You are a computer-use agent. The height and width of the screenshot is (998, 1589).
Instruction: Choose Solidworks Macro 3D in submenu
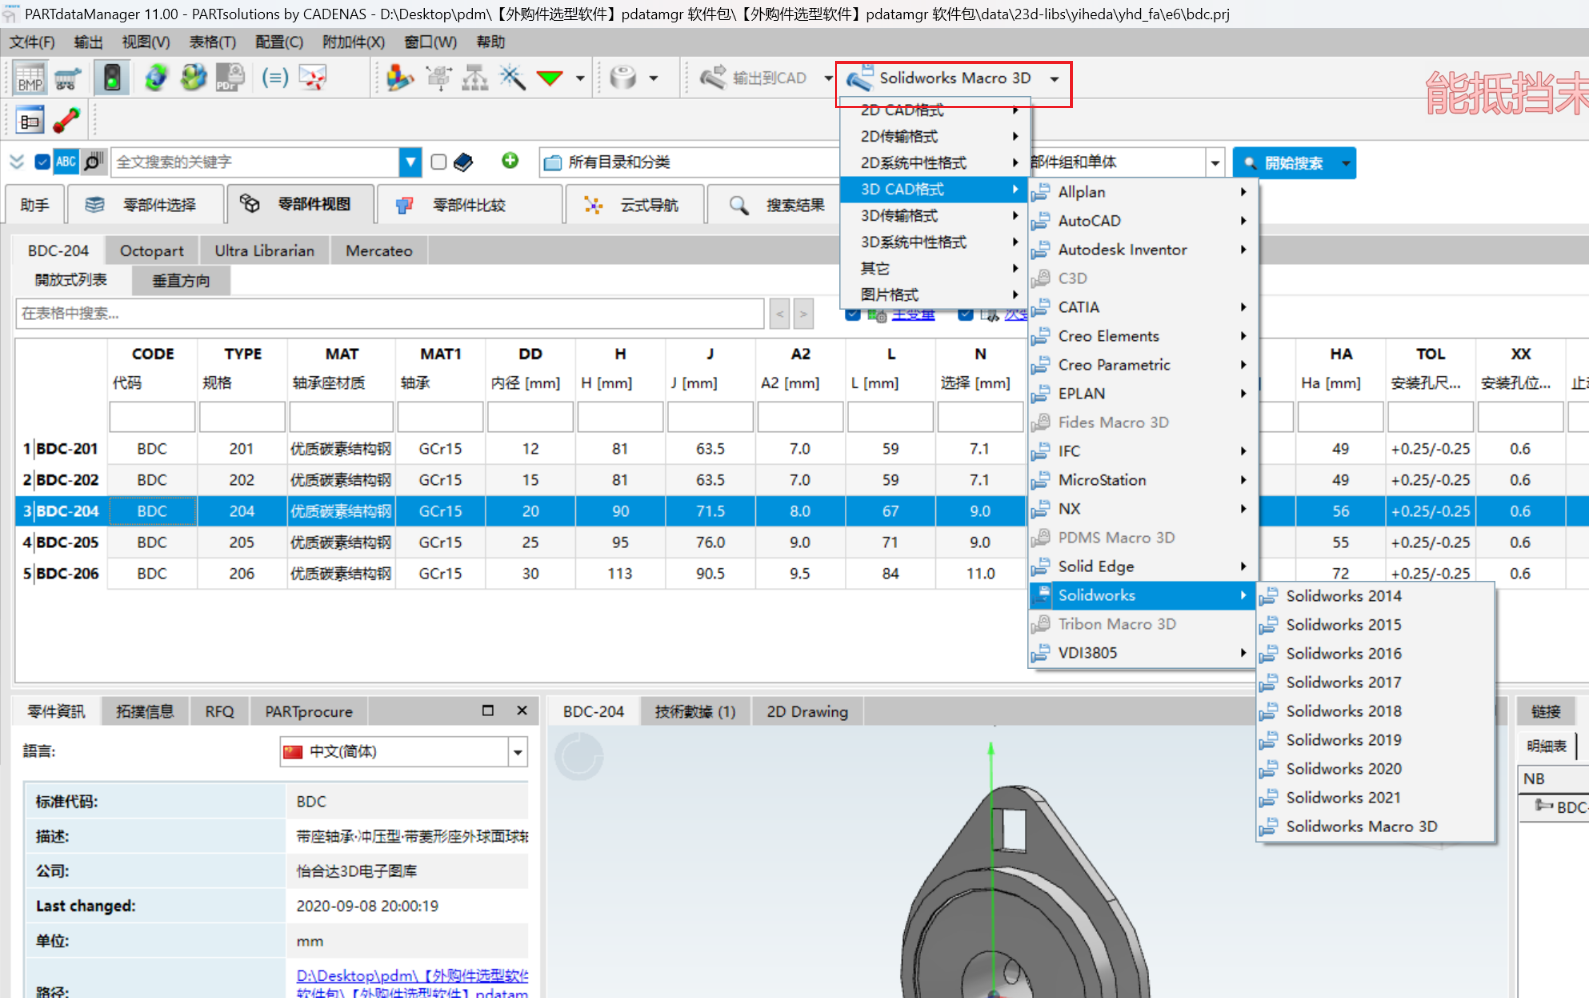tap(1375, 827)
